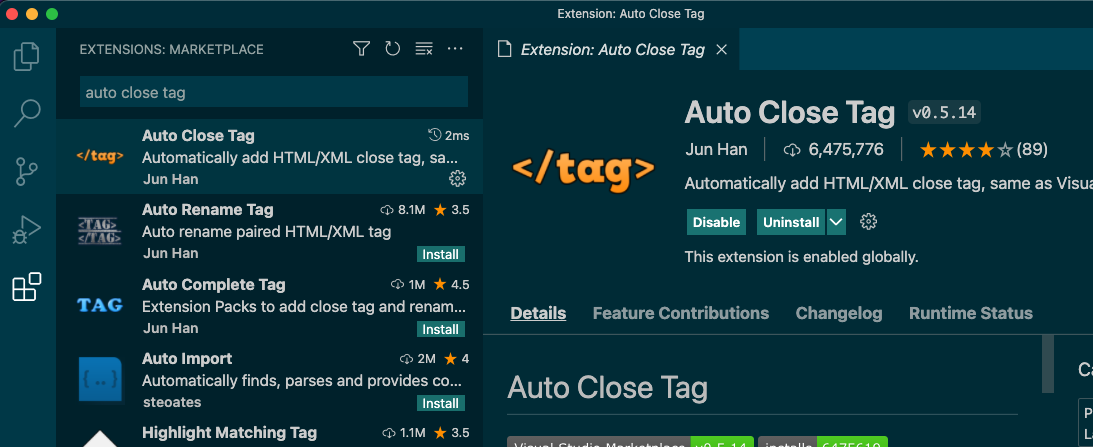Click the v0.5.14 version badge
The height and width of the screenshot is (447, 1093).
(x=944, y=112)
